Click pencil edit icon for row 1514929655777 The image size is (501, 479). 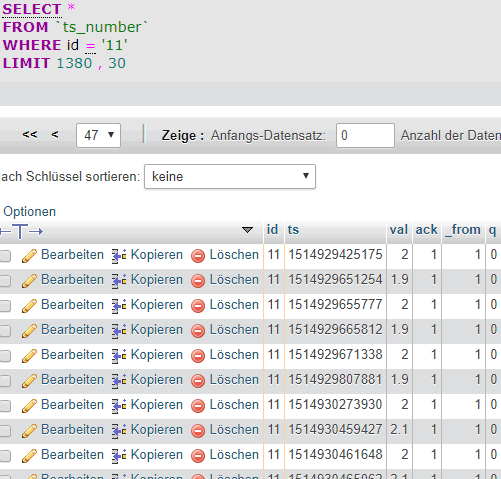tap(29, 306)
